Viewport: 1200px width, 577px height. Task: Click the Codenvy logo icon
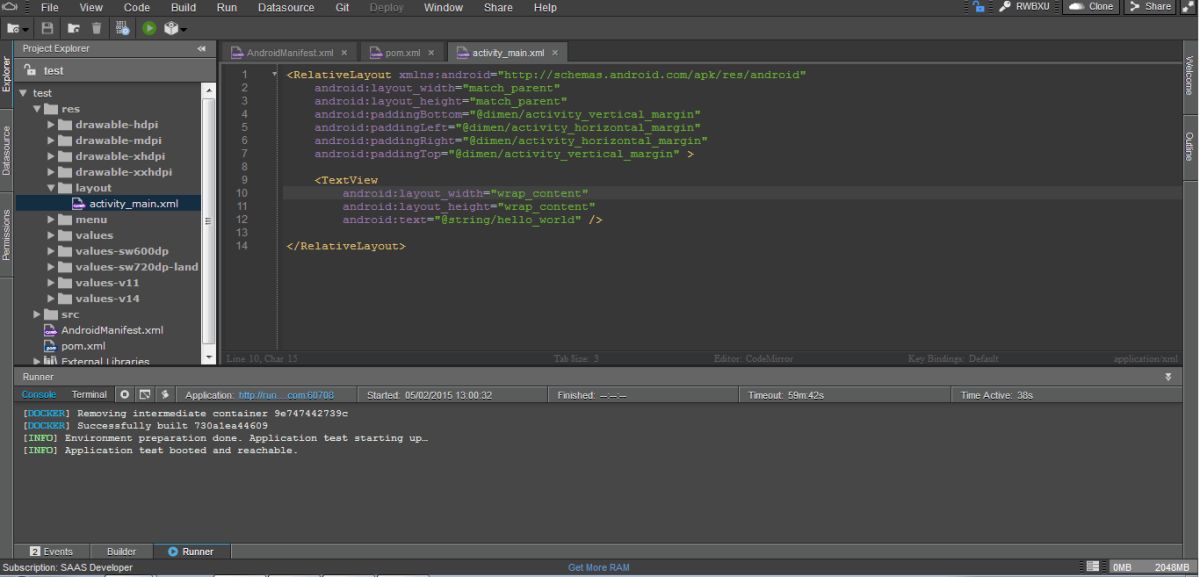click(x=11, y=7)
